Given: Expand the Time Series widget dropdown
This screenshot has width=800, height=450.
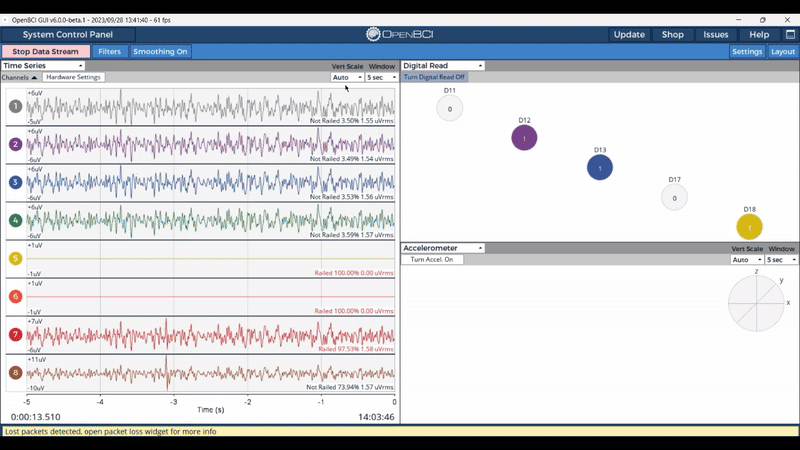Looking at the screenshot, I should point(43,66).
